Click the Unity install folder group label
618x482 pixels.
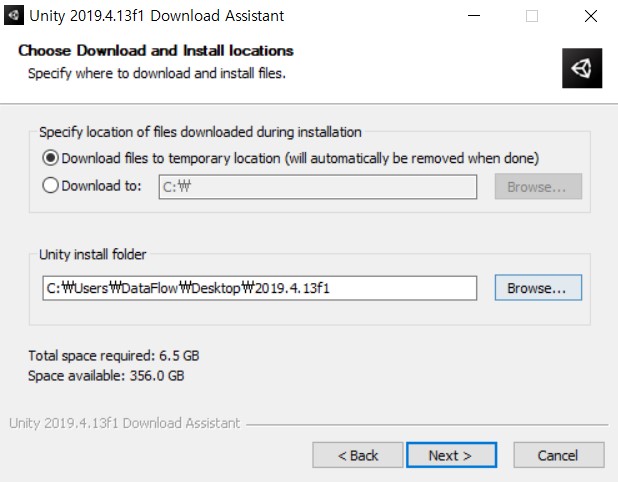(x=93, y=254)
